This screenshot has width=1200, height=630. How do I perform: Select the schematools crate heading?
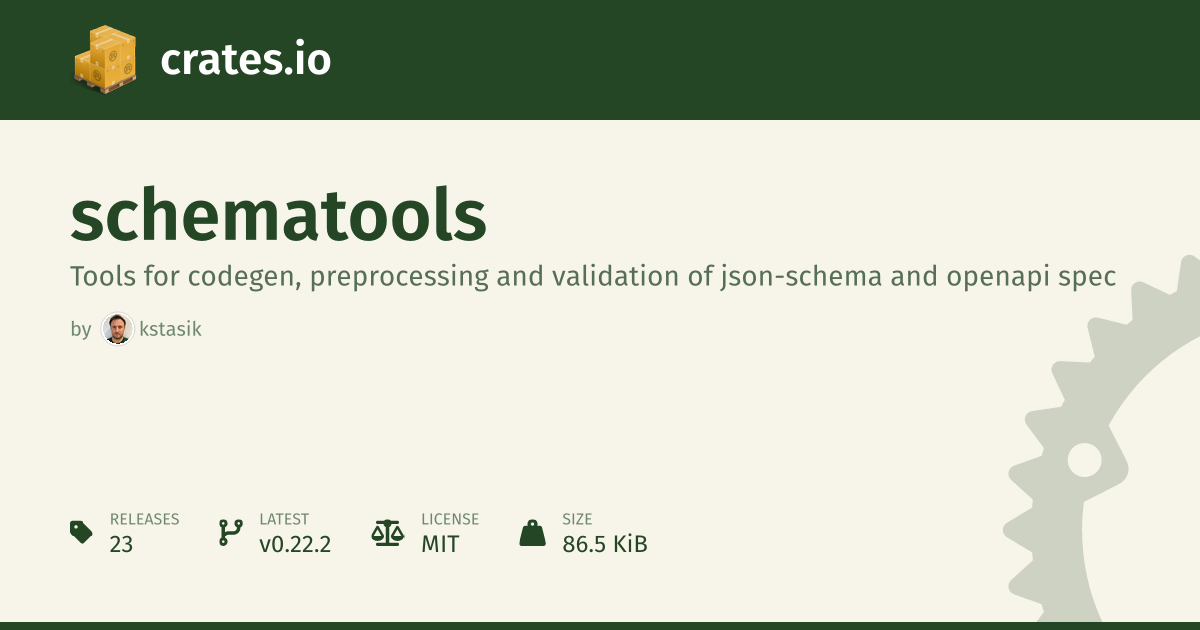278,216
